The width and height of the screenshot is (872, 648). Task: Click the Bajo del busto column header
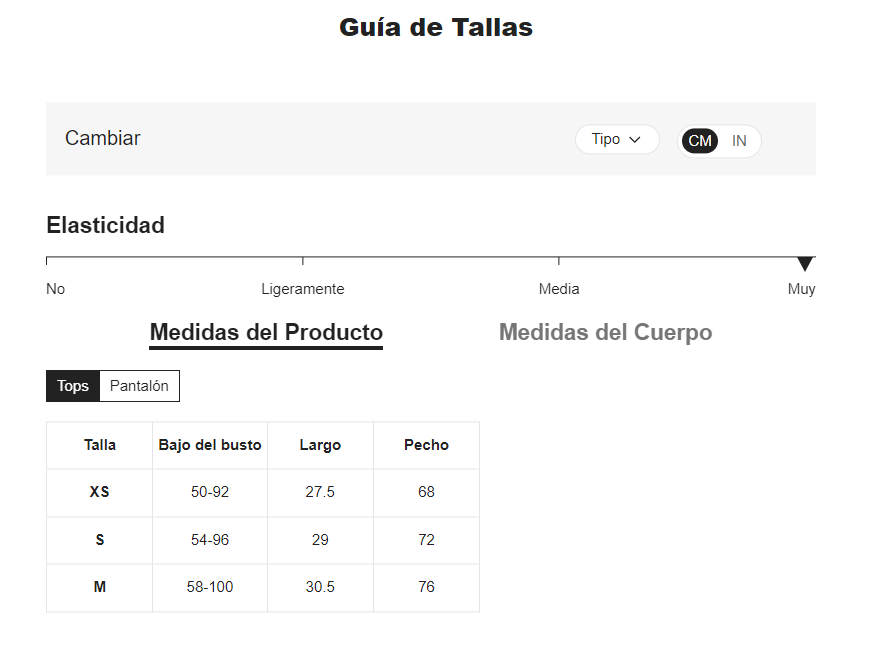210,445
